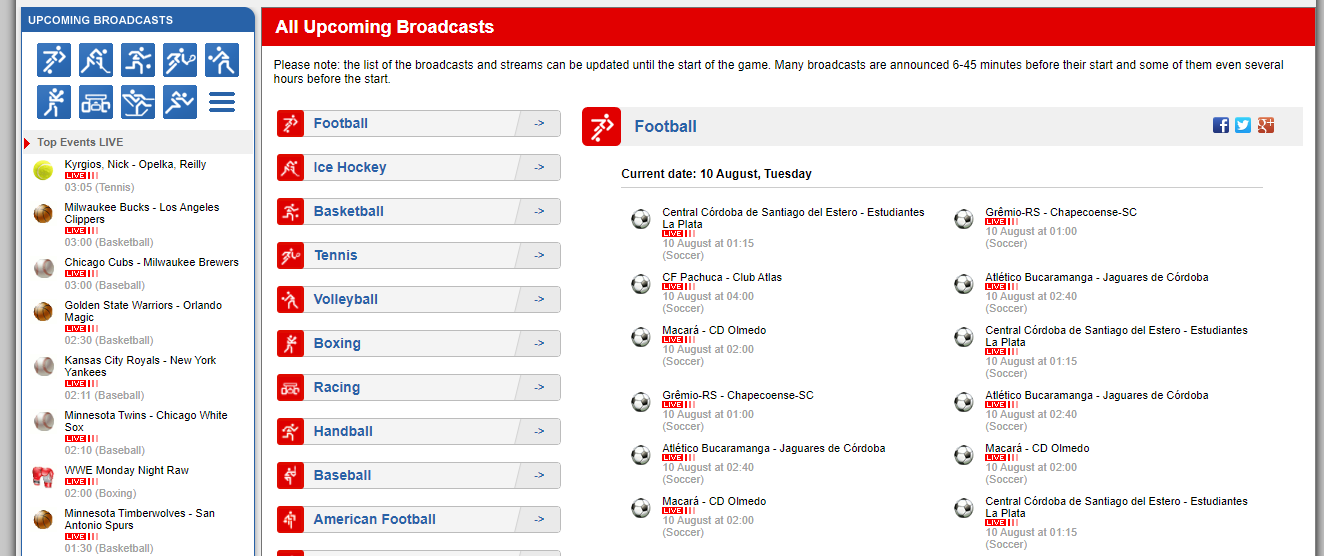Share the page via the Facebook icon
Screen dimensions: 1324x556
pyautogui.click(x=1221, y=125)
